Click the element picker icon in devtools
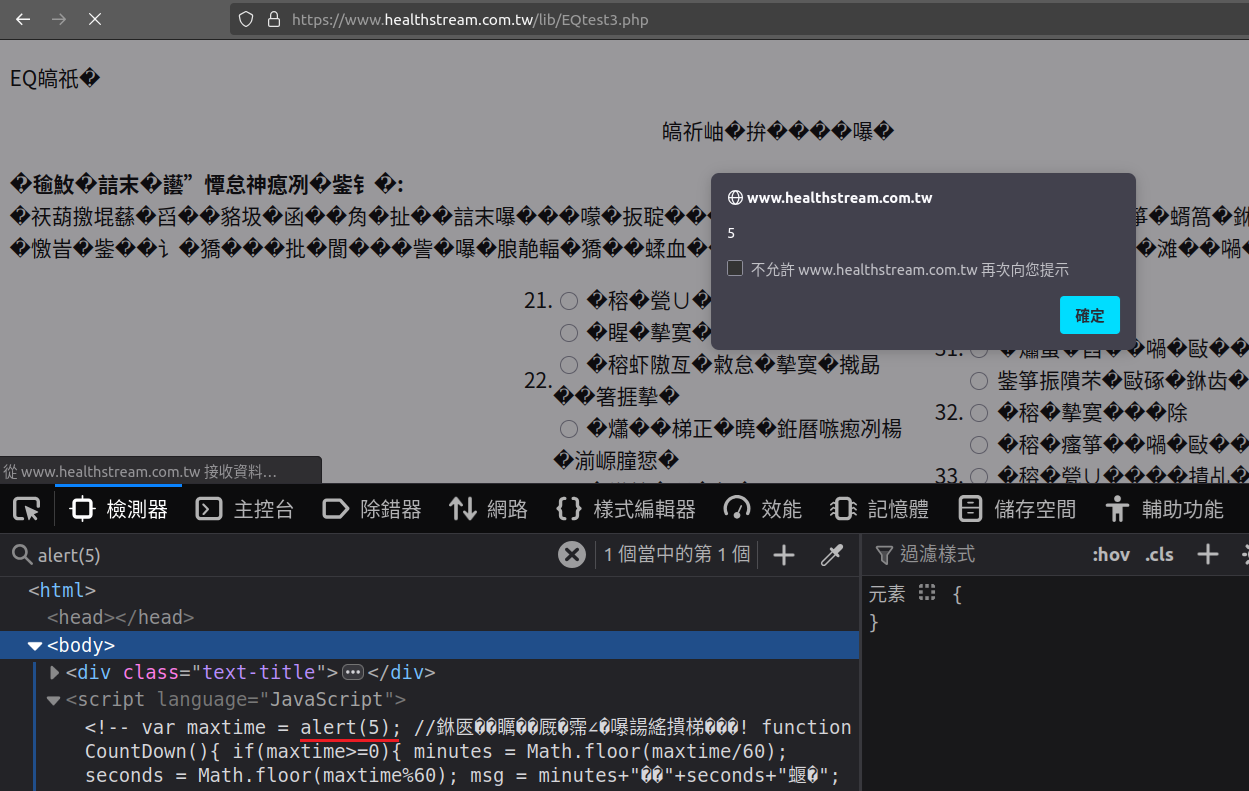Image resolution: width=1249 pixels, height=791 pixels. [27, 509]
